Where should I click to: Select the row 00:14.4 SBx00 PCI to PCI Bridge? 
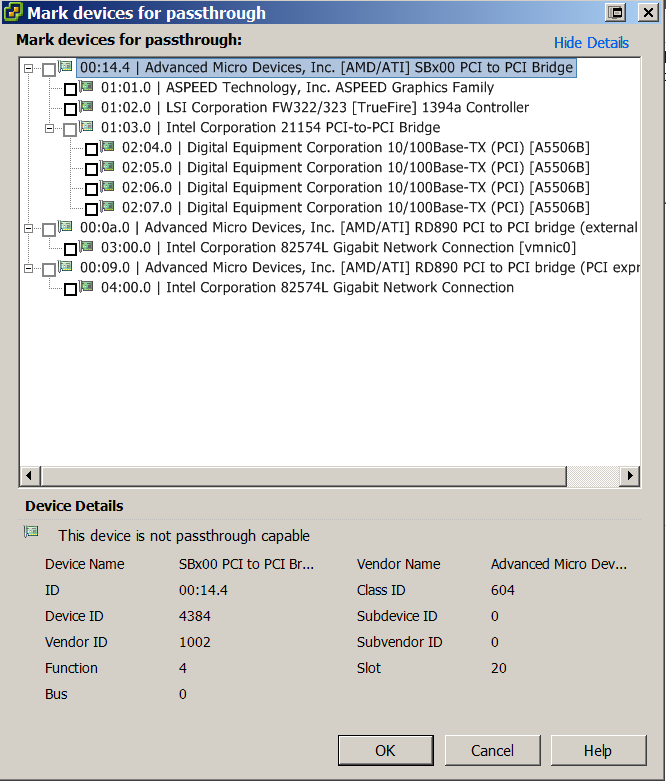click(x=326, y=68)
